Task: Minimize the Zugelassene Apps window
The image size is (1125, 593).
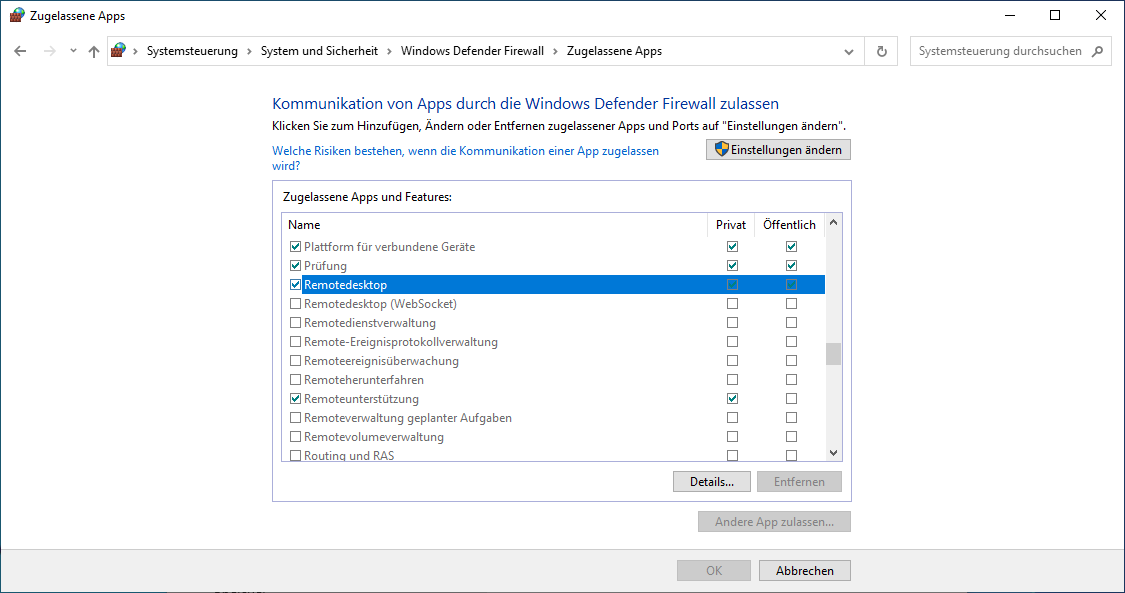Action: pyautogui.click(x=1009, y=16)
